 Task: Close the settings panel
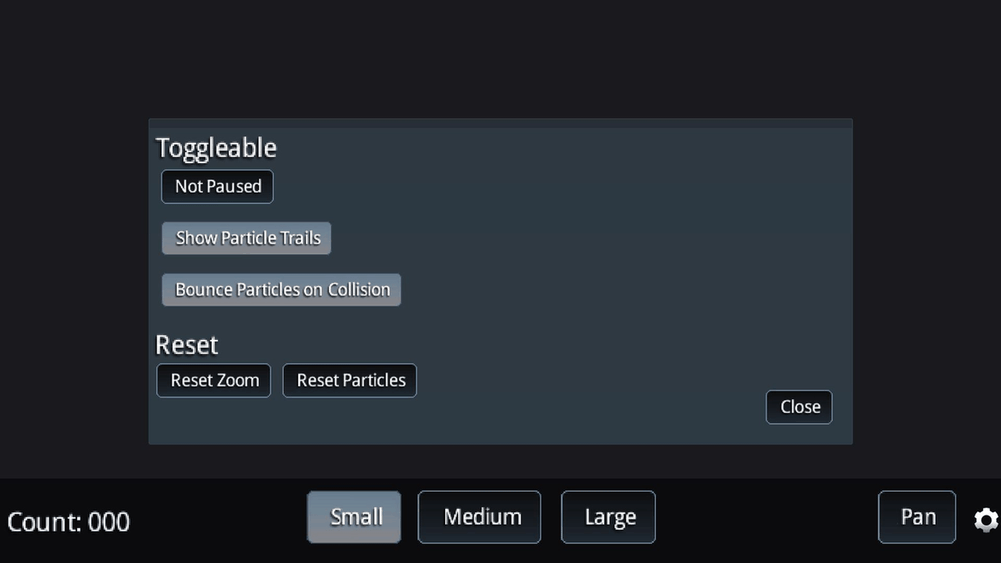pos(799,407)
